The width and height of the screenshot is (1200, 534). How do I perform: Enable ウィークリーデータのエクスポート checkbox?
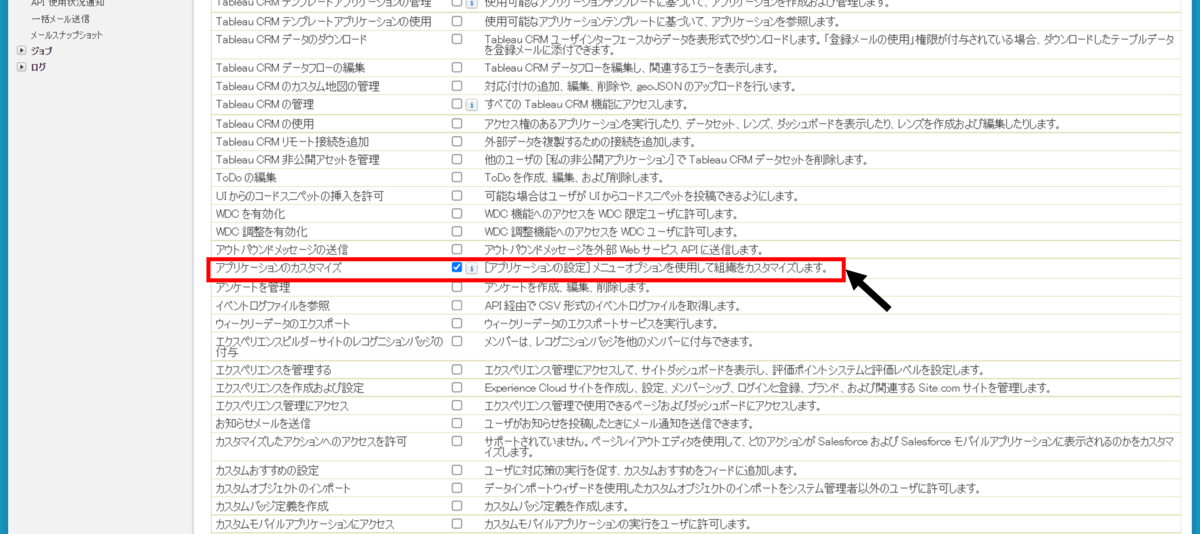tap(457, 323)
